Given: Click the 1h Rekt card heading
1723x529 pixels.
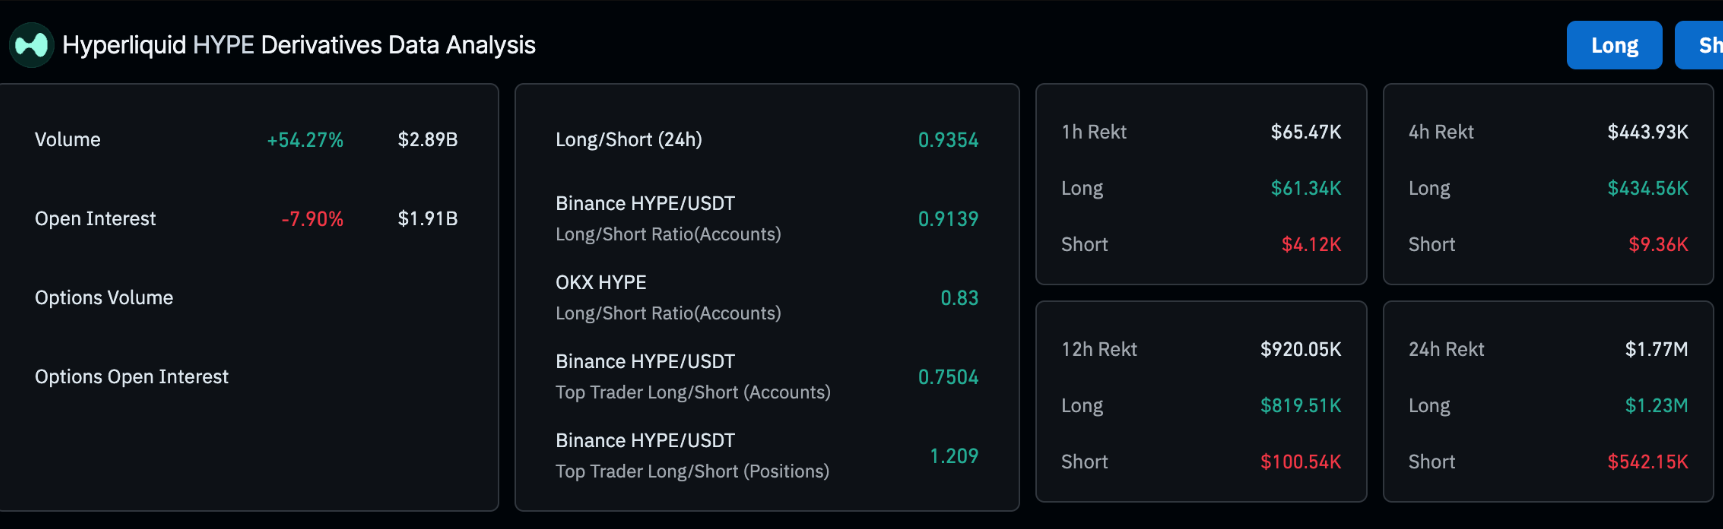Looking at the screenshot, I should (1094, 132).
